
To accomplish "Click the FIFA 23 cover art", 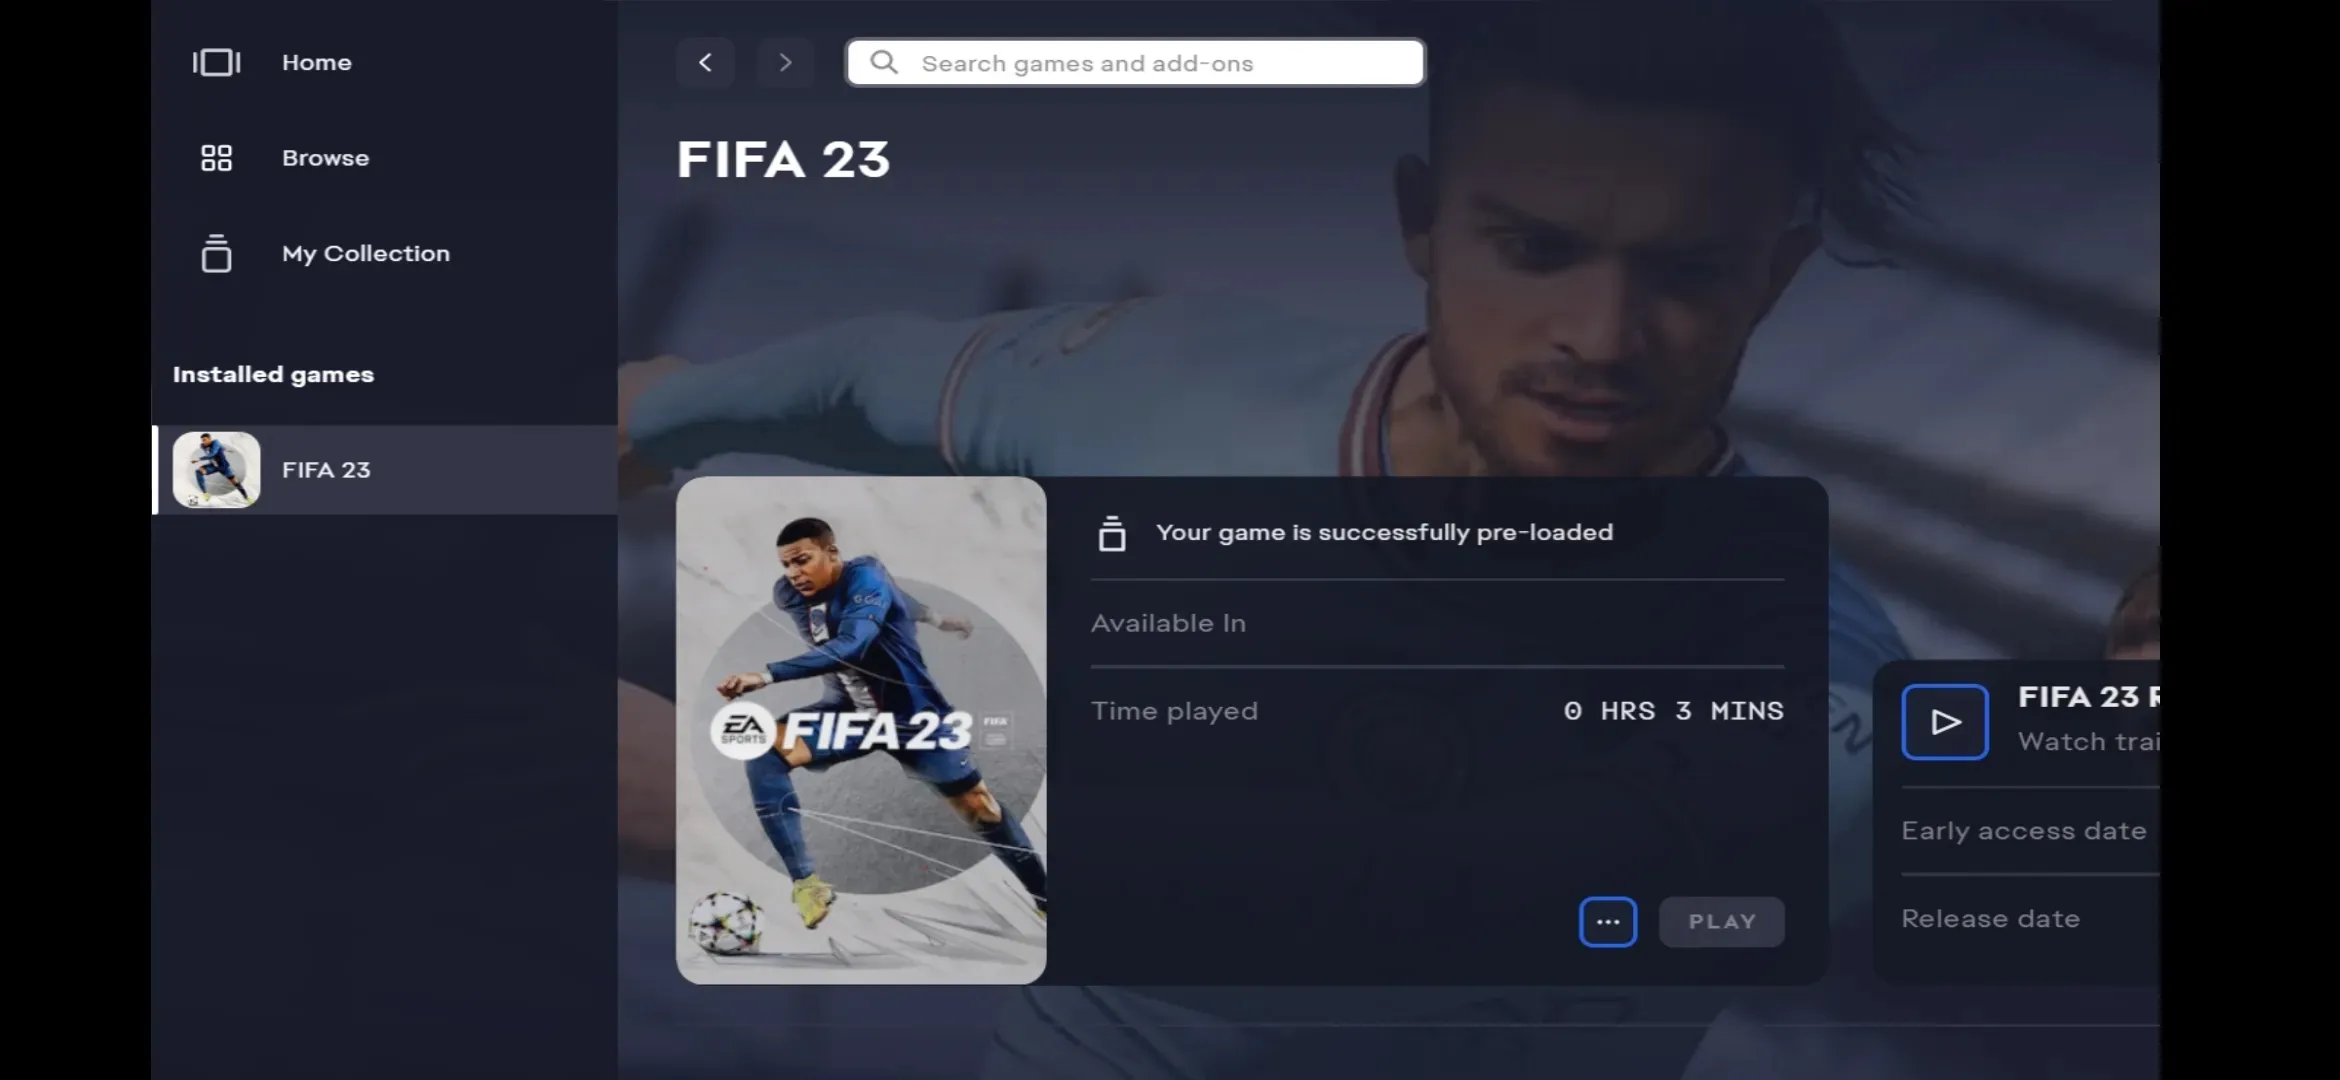I will tap(861, 730).
